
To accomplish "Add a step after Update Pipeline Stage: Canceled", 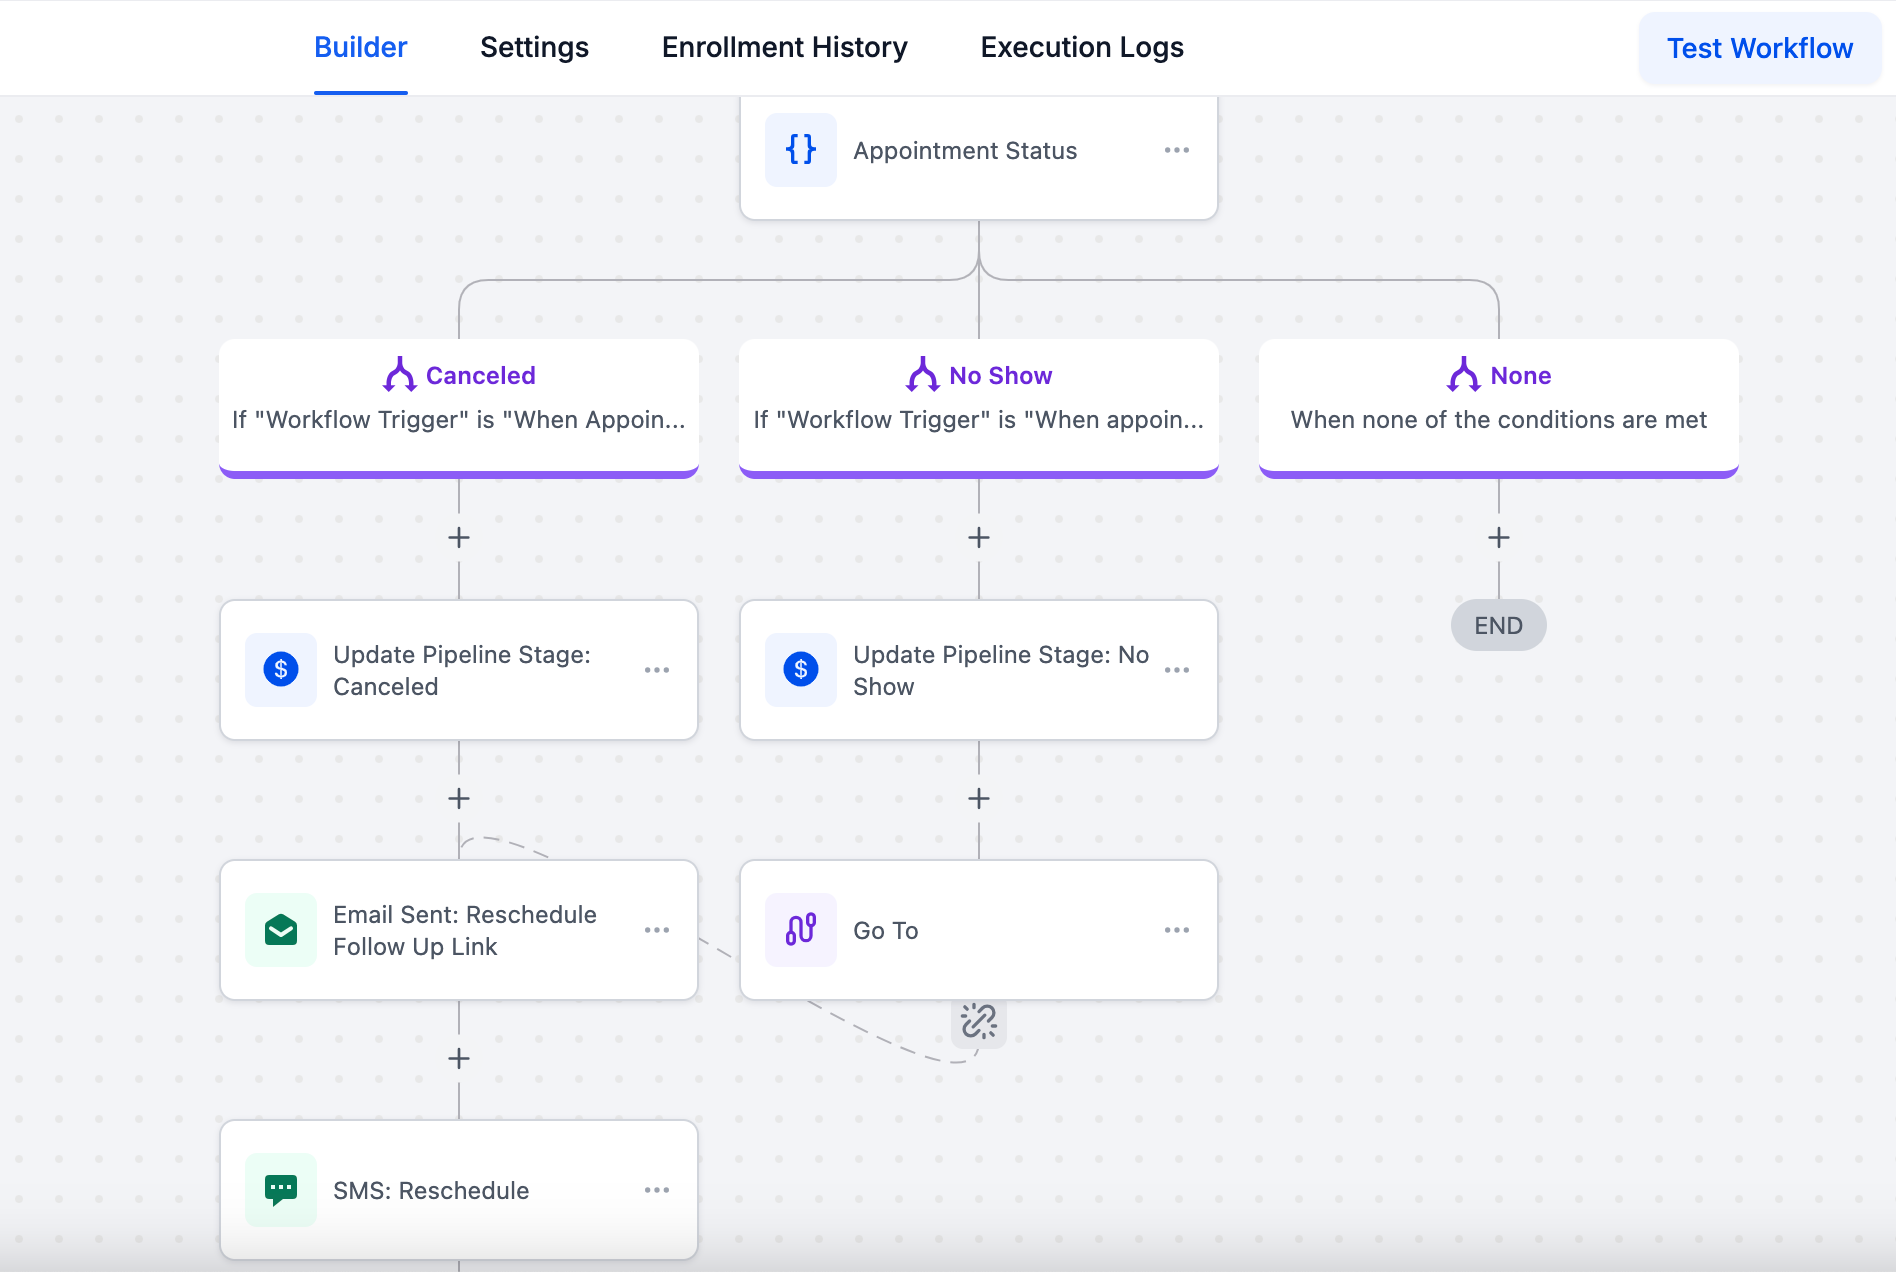I will (x=459, y=798).
